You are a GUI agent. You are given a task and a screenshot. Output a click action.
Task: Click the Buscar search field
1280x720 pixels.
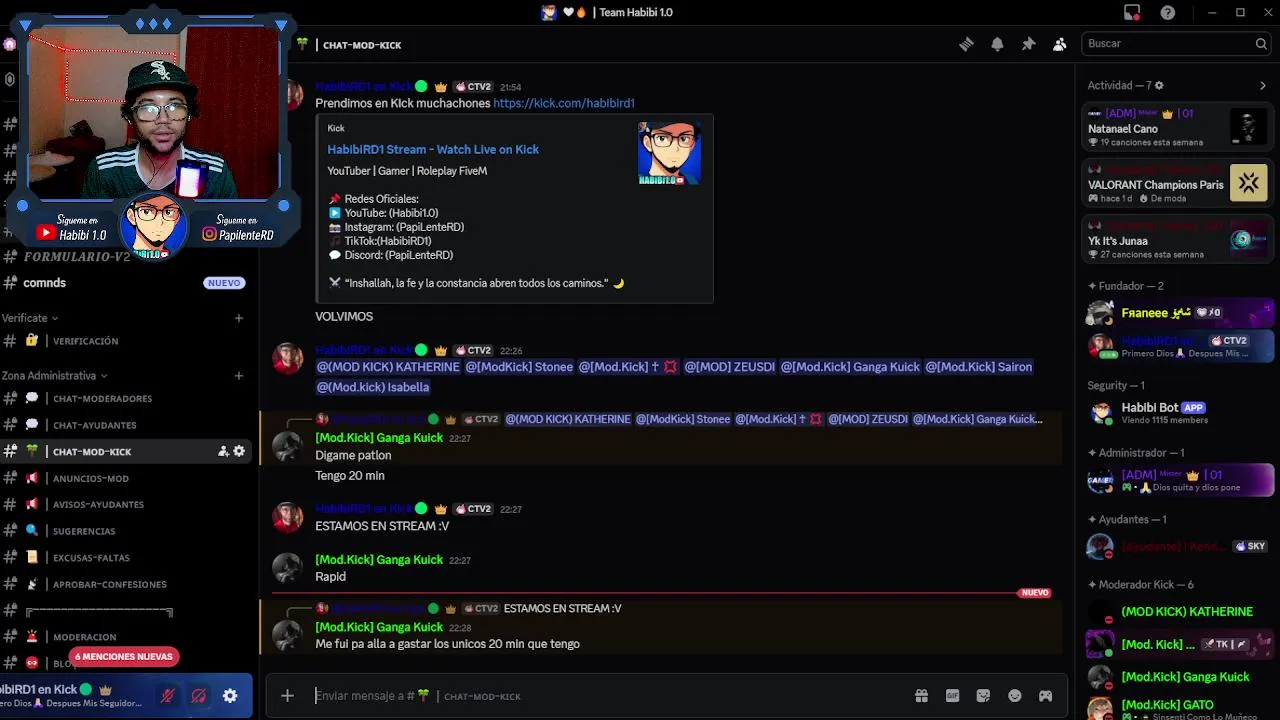[x=1175, y=44]
